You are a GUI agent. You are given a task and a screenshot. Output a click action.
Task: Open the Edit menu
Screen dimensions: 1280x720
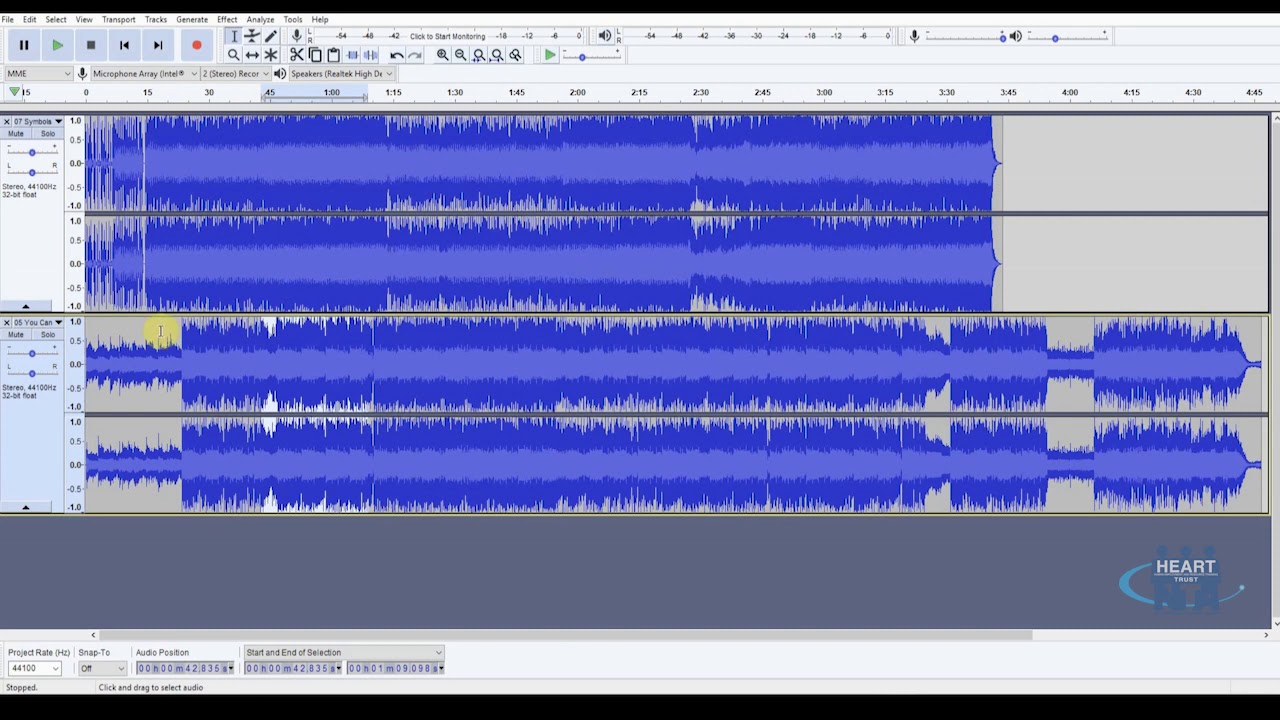[30, 19]
